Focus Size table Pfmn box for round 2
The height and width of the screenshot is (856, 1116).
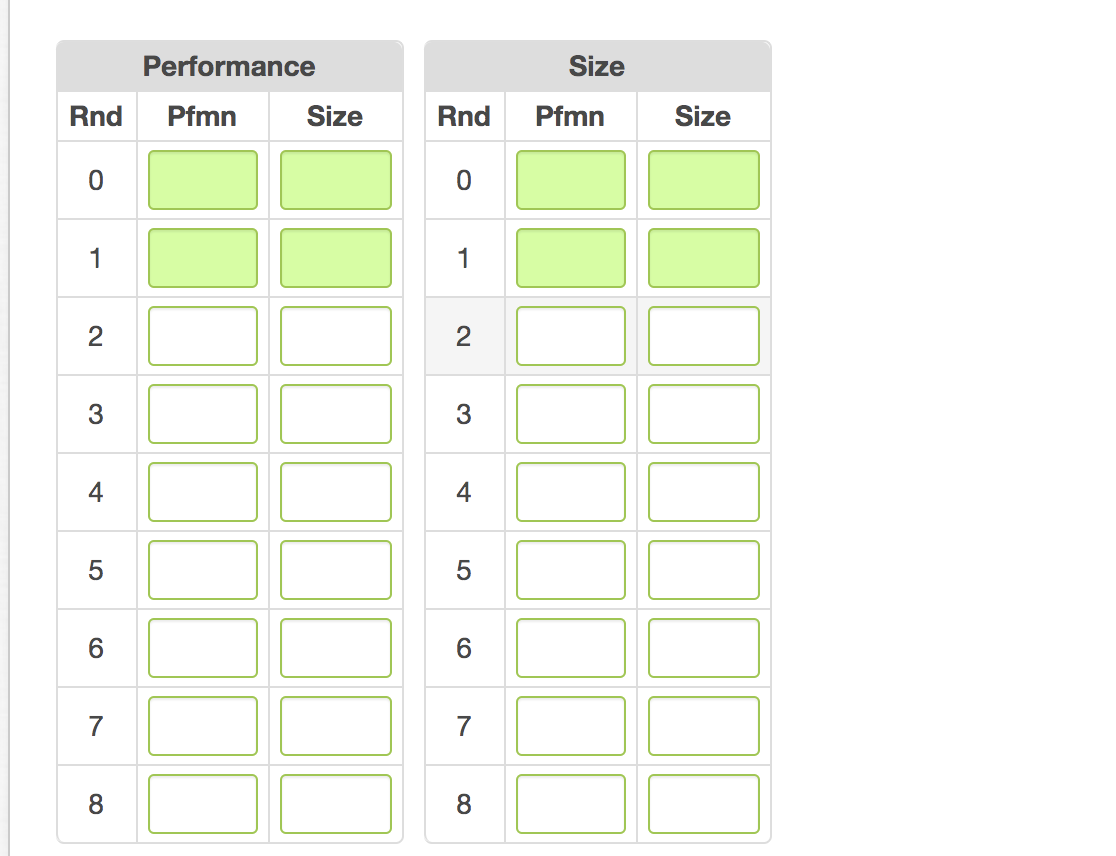(571, 336)
